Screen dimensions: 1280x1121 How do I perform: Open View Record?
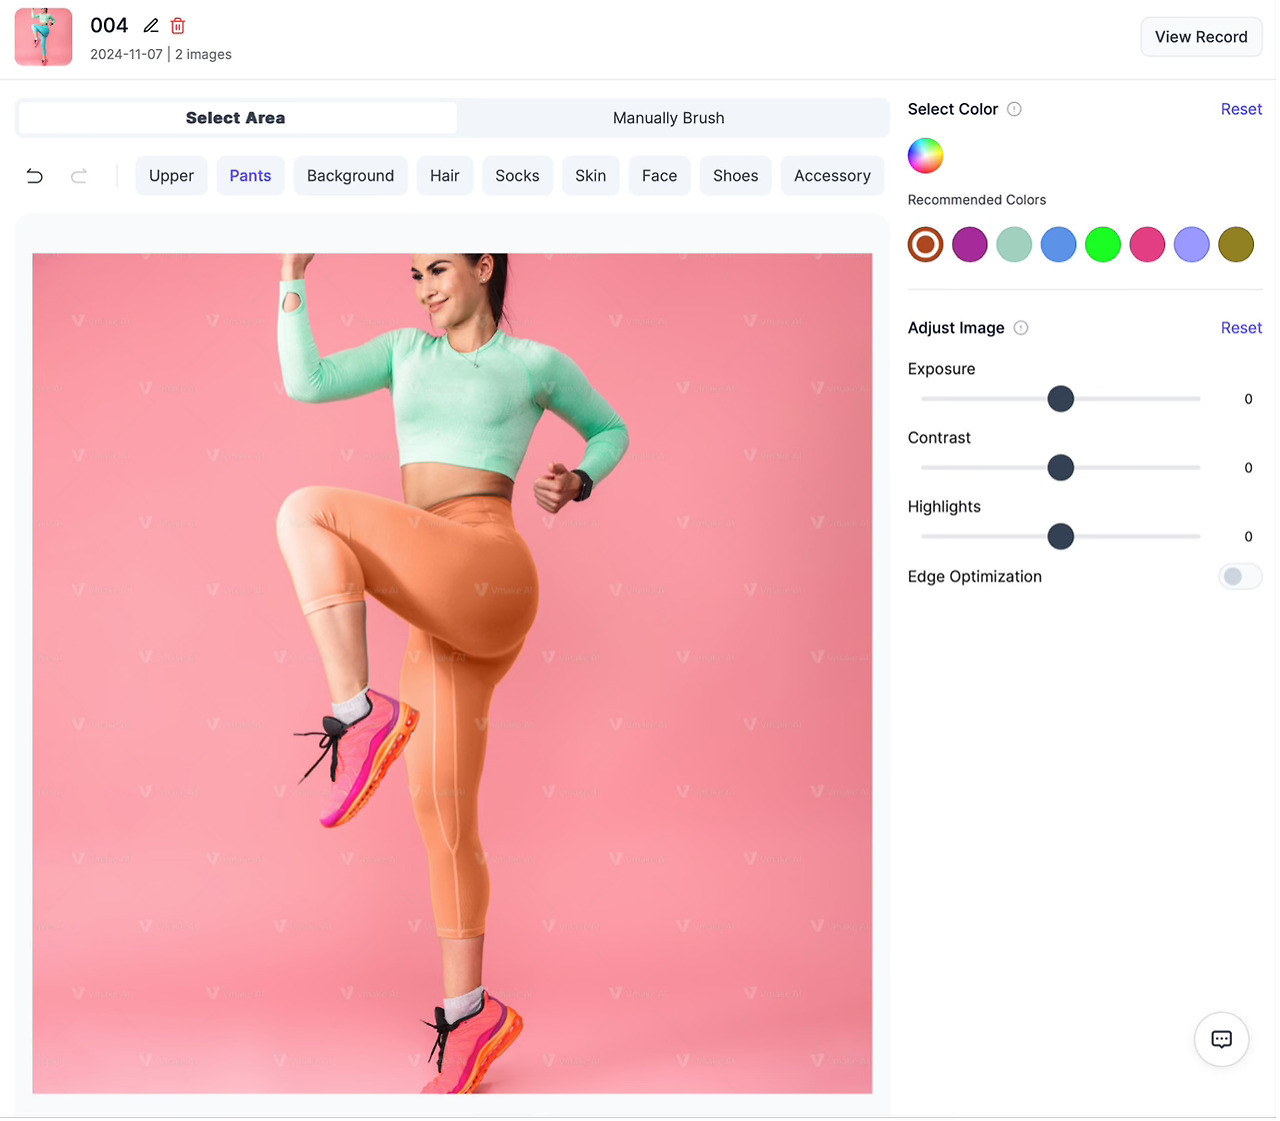1201,37
